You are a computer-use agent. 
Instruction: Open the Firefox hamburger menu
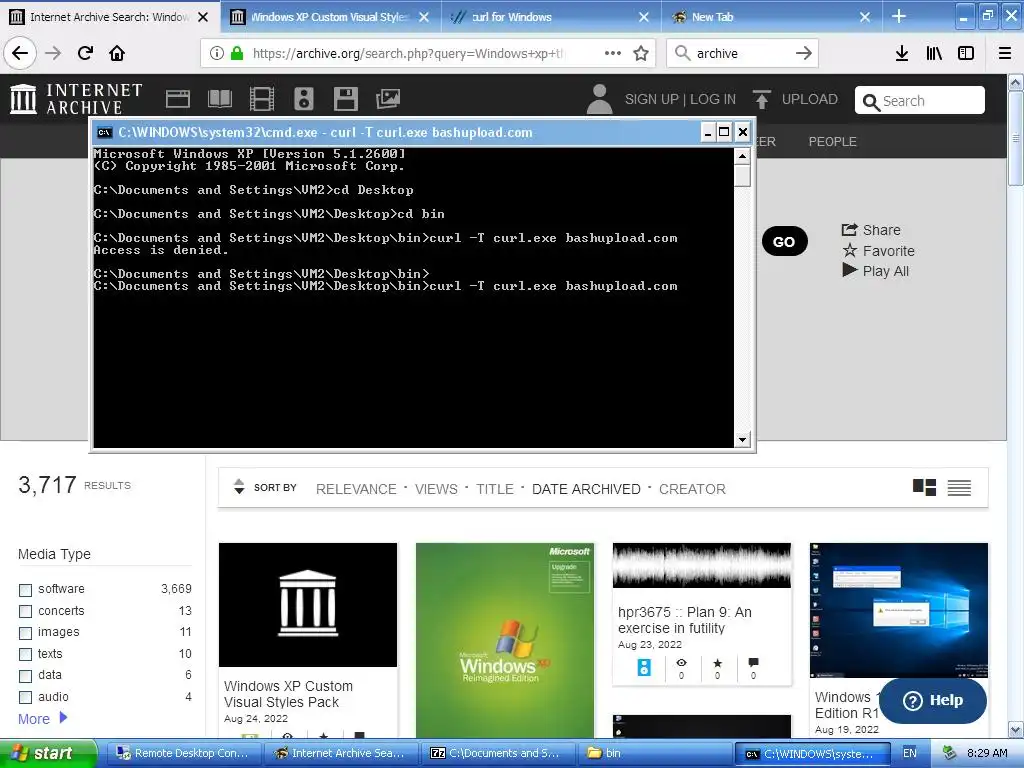pos(1004,53)
